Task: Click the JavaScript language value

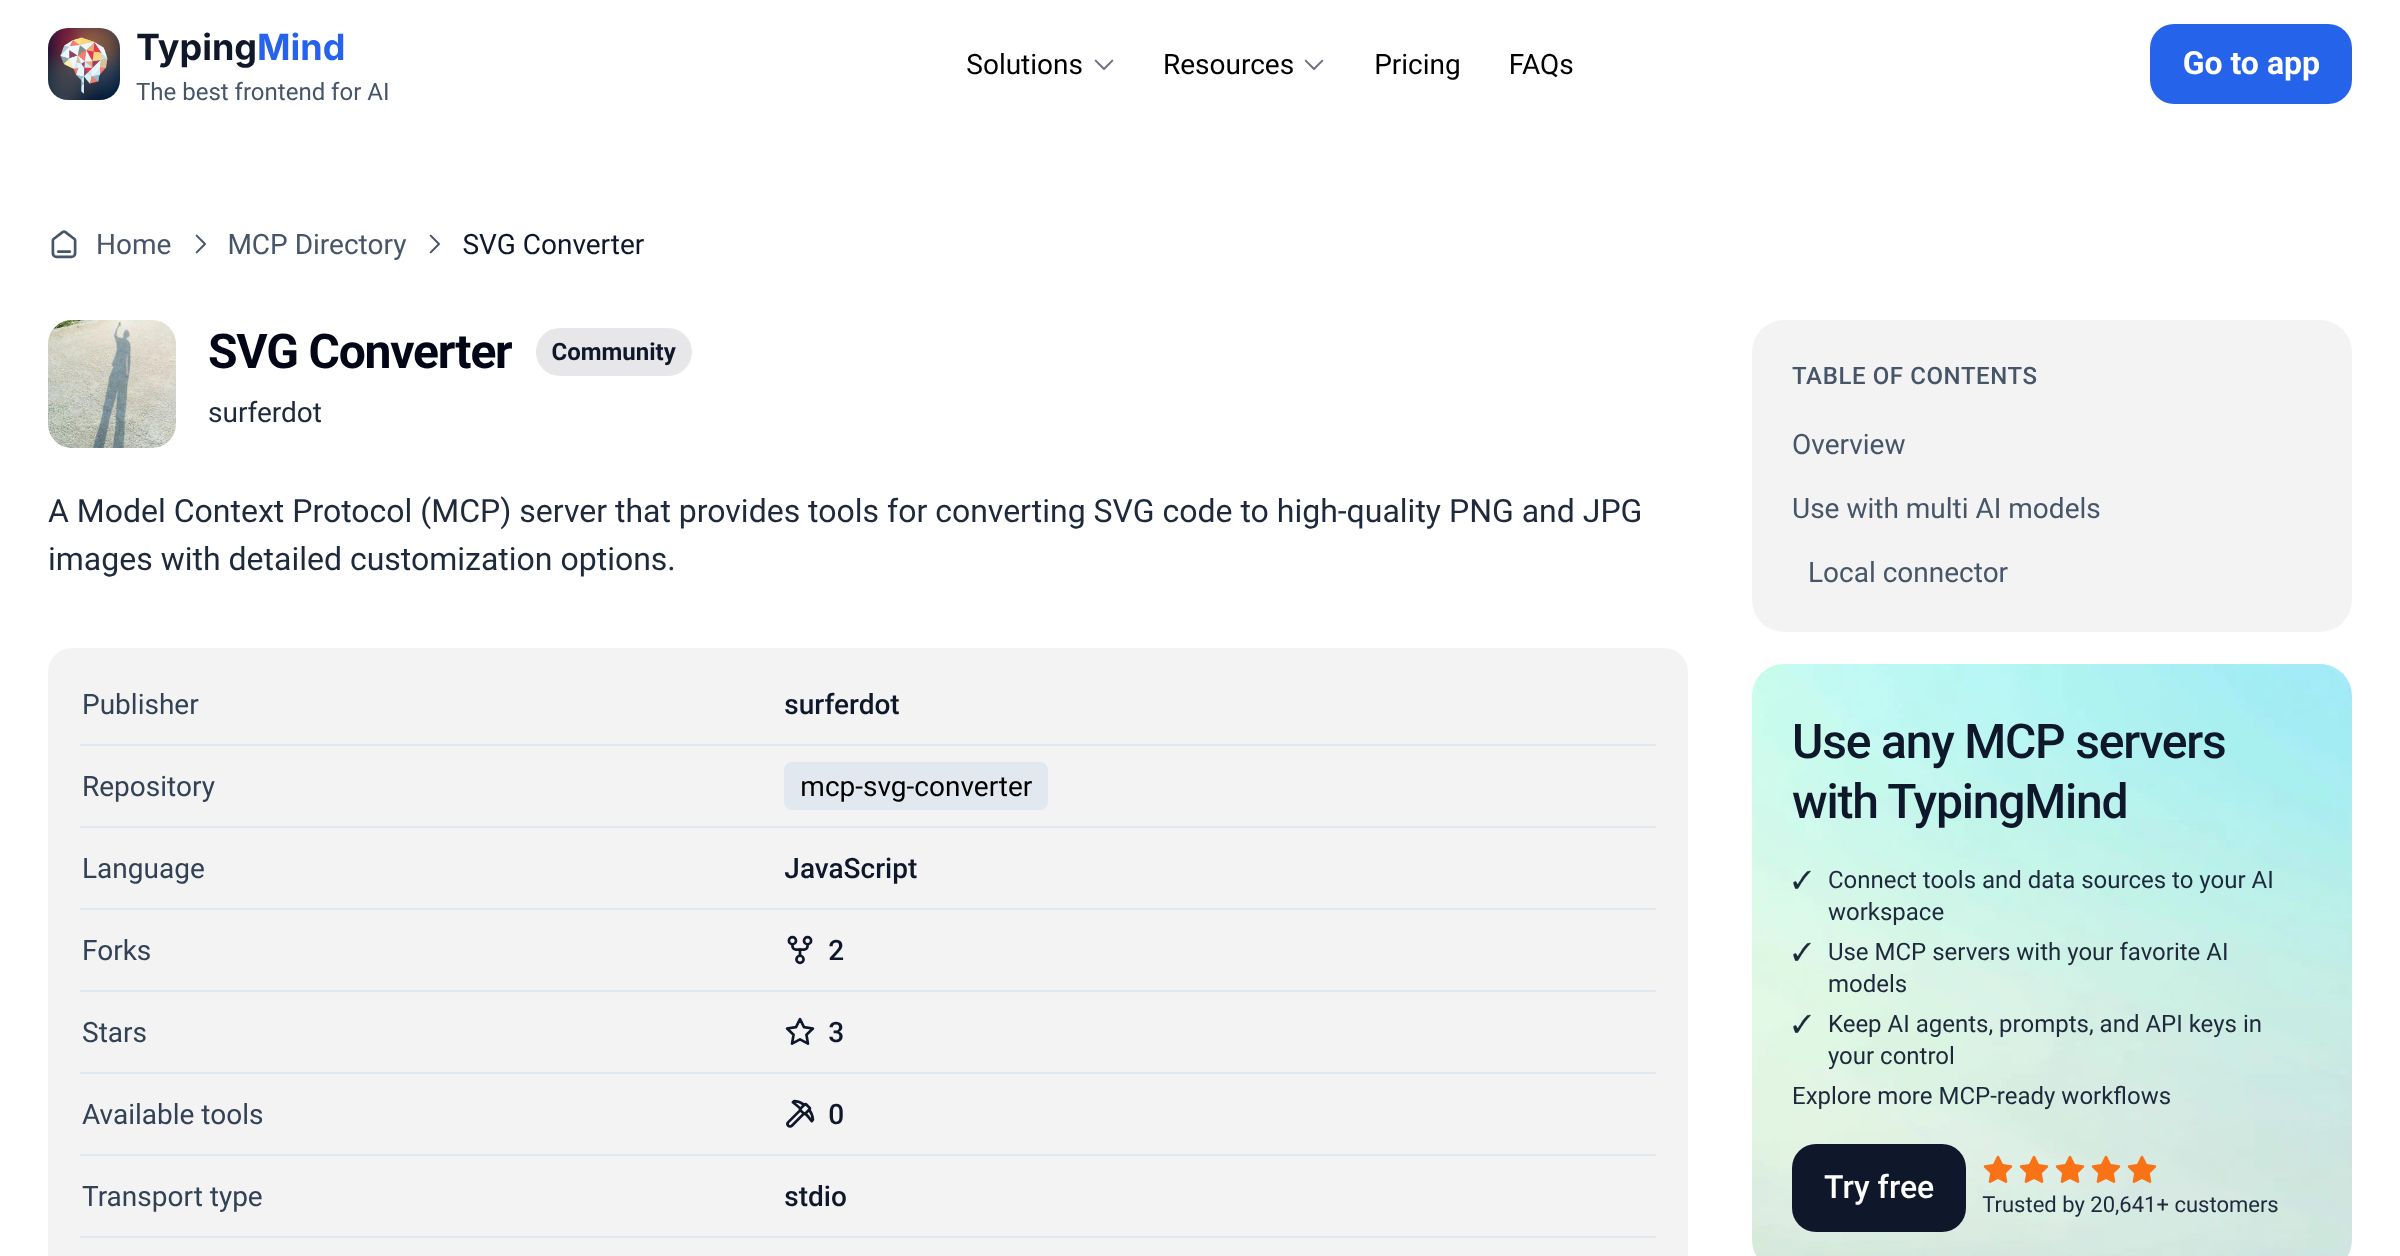Action: [x=850, y=868]
